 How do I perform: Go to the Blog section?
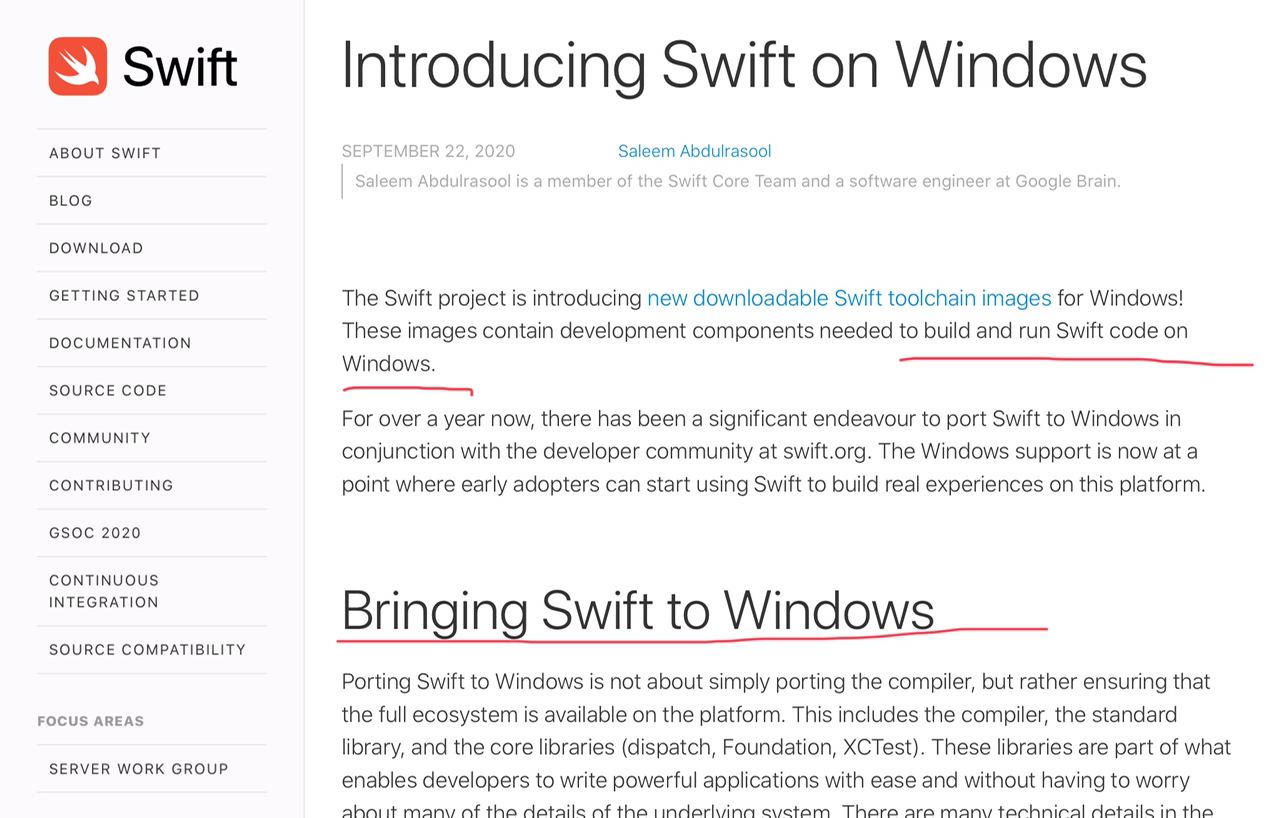(71, 200)
